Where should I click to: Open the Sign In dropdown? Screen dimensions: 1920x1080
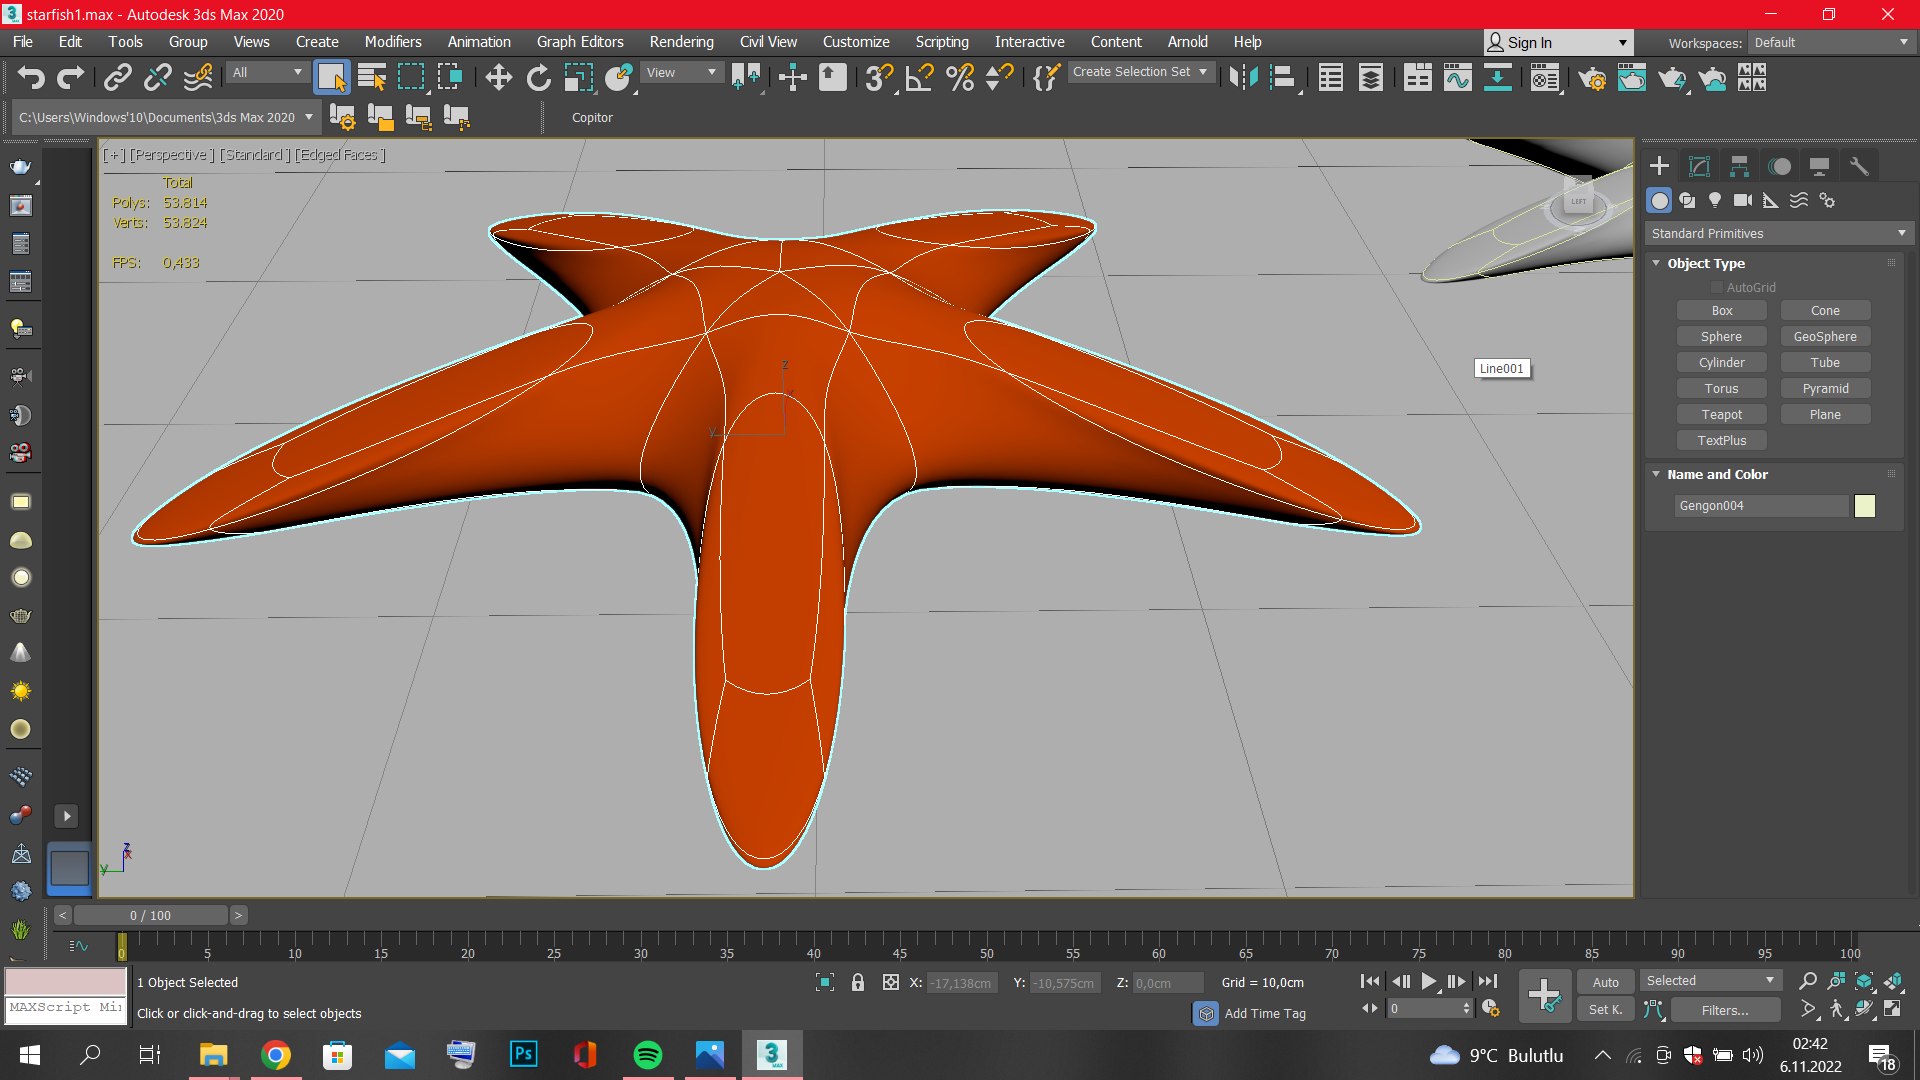pos(1558,42)
